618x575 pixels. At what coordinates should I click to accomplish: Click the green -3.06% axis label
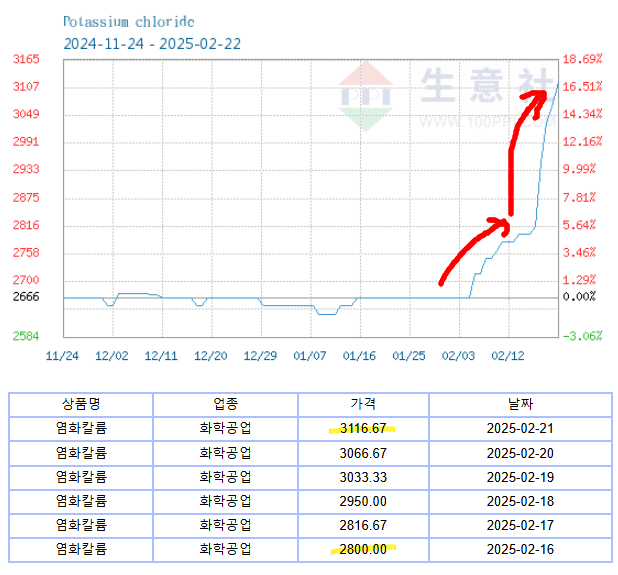click(582, 336)
